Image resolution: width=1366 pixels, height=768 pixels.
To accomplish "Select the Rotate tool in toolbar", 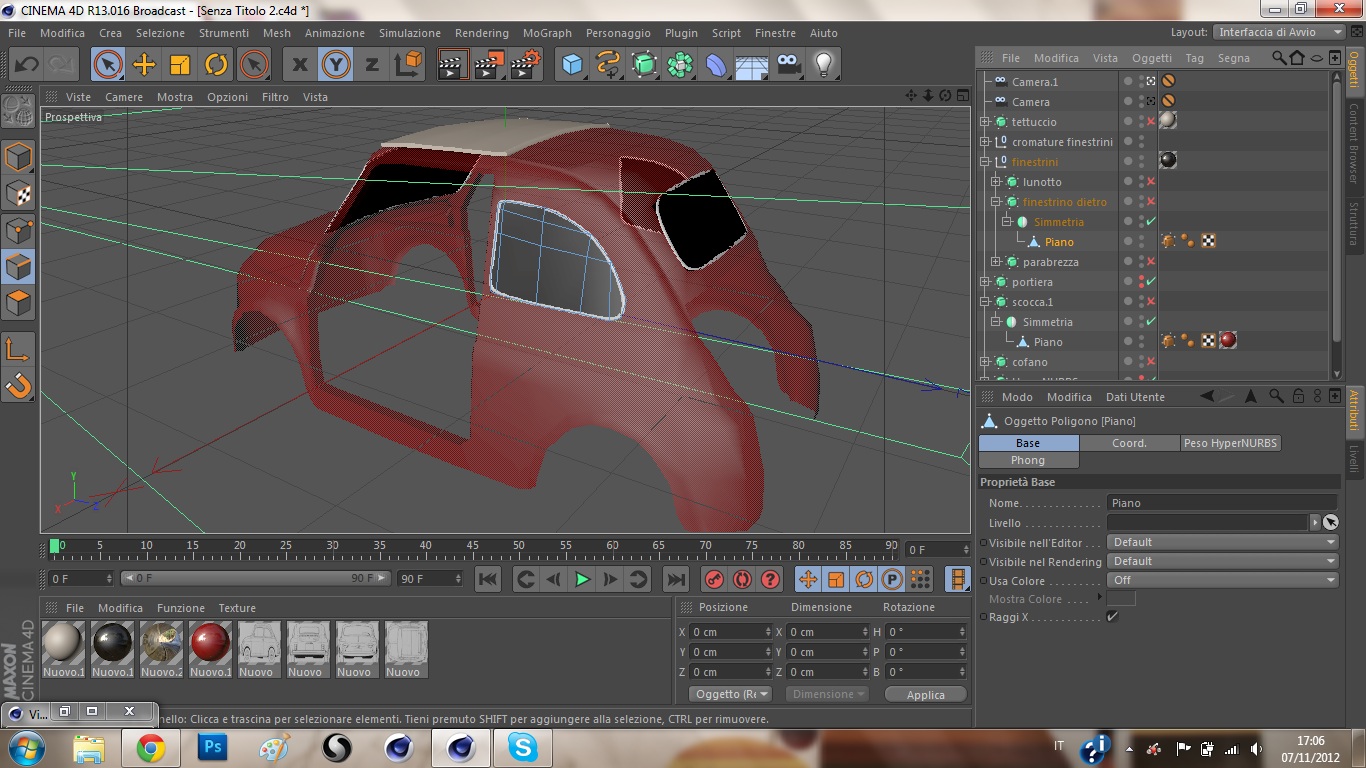I will 216,65.
